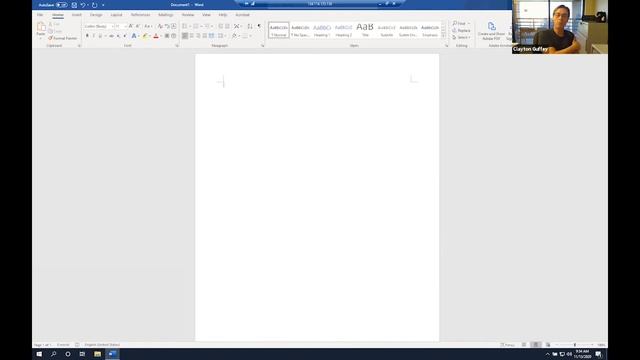Clear all formatting
The image size is (640, 360).
(x=160, y=26)
